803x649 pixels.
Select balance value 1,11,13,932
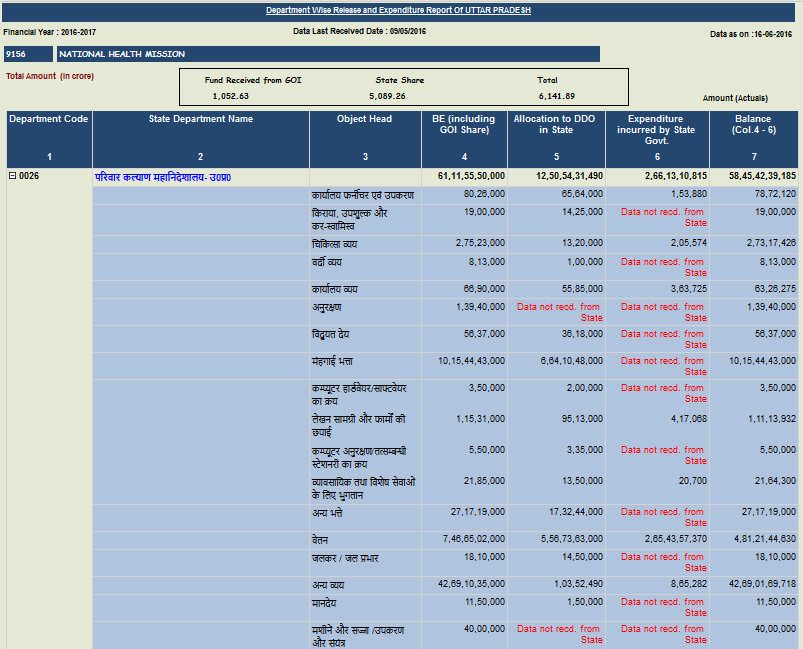pyautogui.click(x=772, y=418)
